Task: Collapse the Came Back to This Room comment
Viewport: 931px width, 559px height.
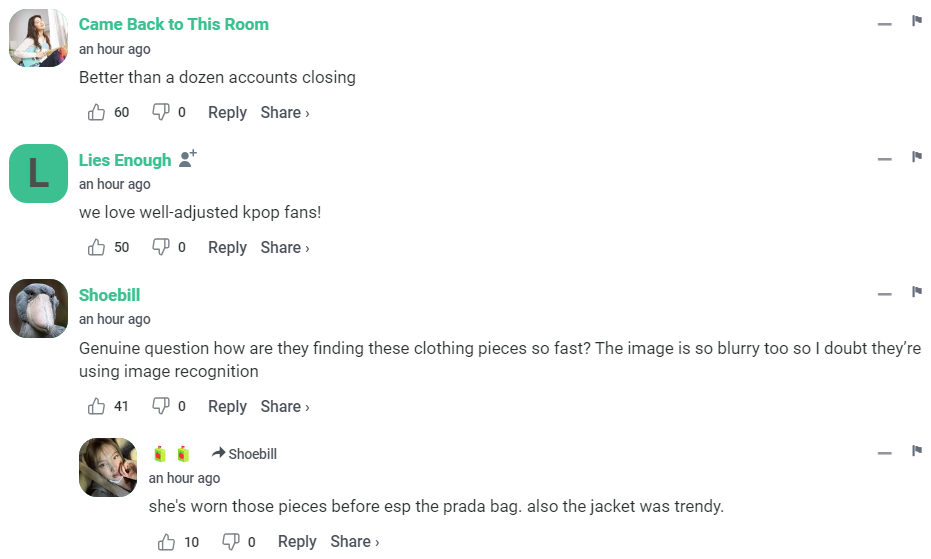Action: [x=884, y=24]
